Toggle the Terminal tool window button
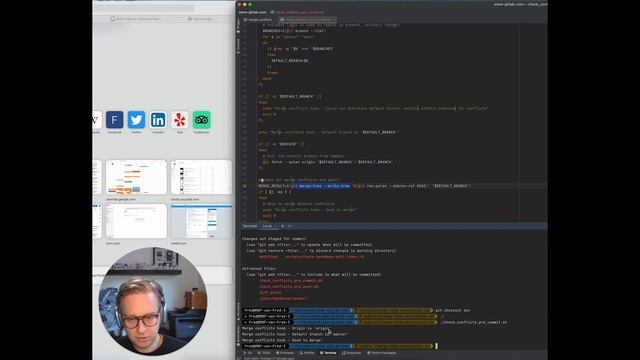Image resolution: width=640 pixels, height=360 pixels. 328,353
